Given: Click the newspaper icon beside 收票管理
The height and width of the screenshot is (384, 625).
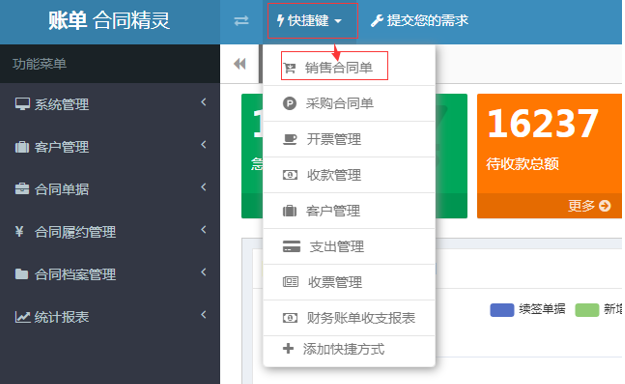Looking at the screenshot, I should coord(291,282).
